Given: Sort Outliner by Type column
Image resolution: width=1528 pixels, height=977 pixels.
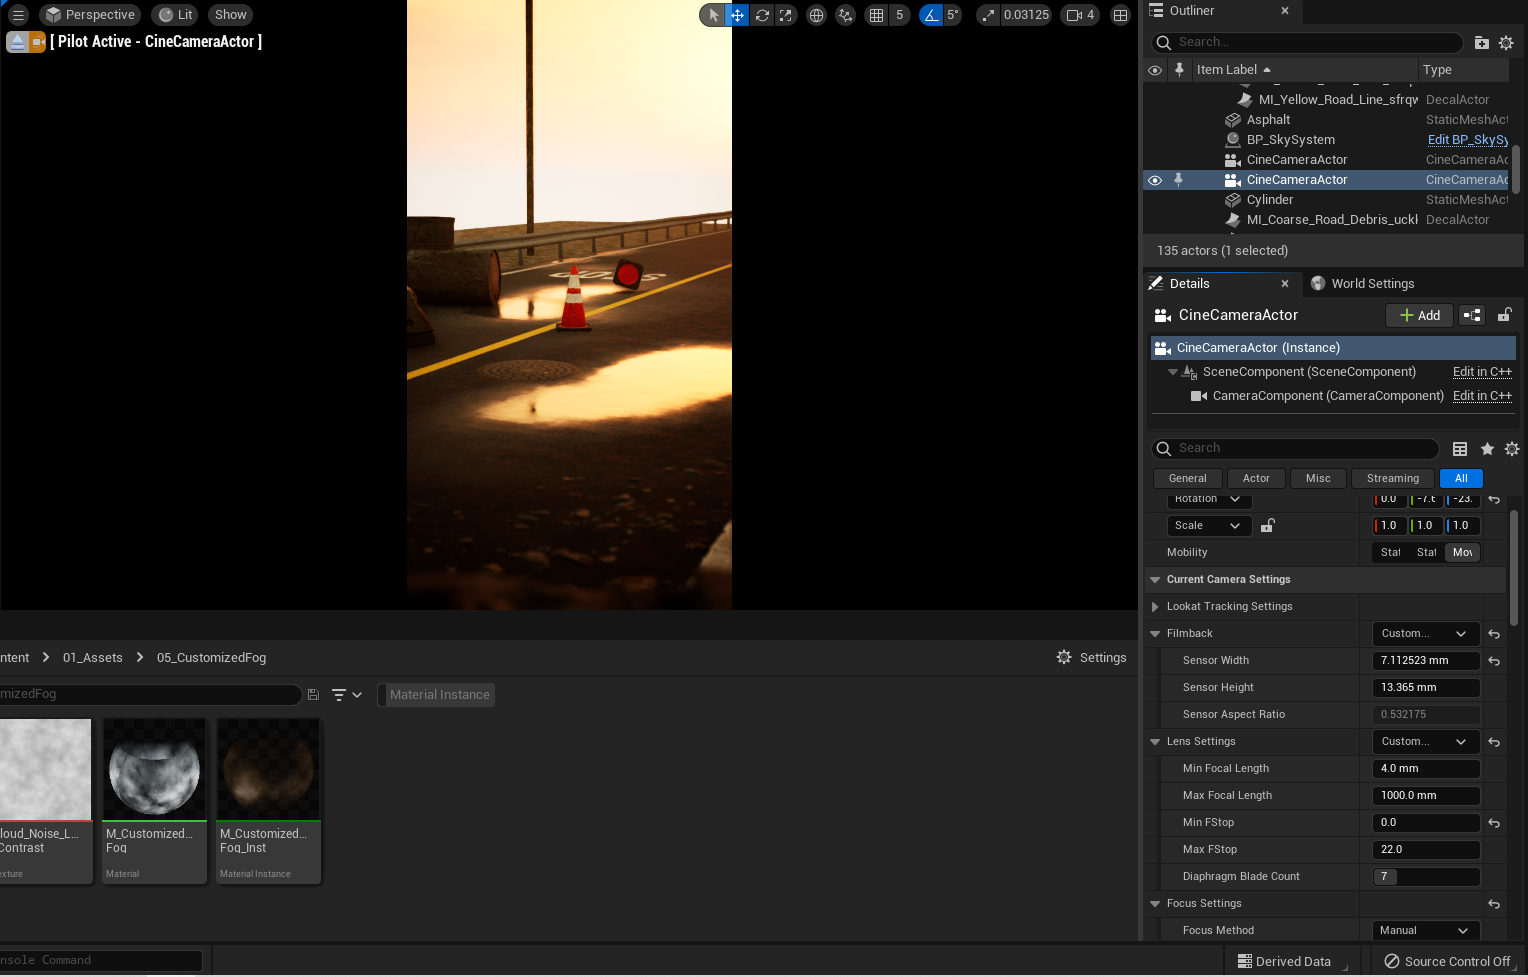Looking at the screenshot, I should (x=1464, y=70).
